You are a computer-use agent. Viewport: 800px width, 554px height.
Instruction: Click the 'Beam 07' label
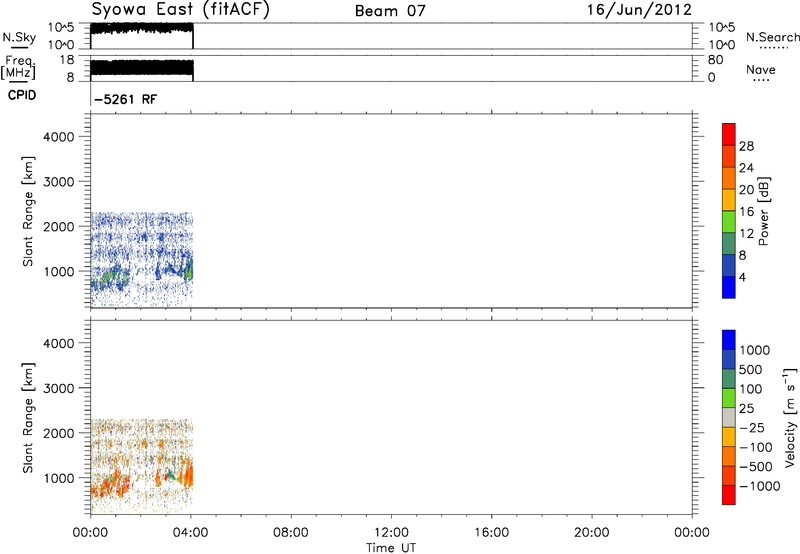[x=390, y=10]
